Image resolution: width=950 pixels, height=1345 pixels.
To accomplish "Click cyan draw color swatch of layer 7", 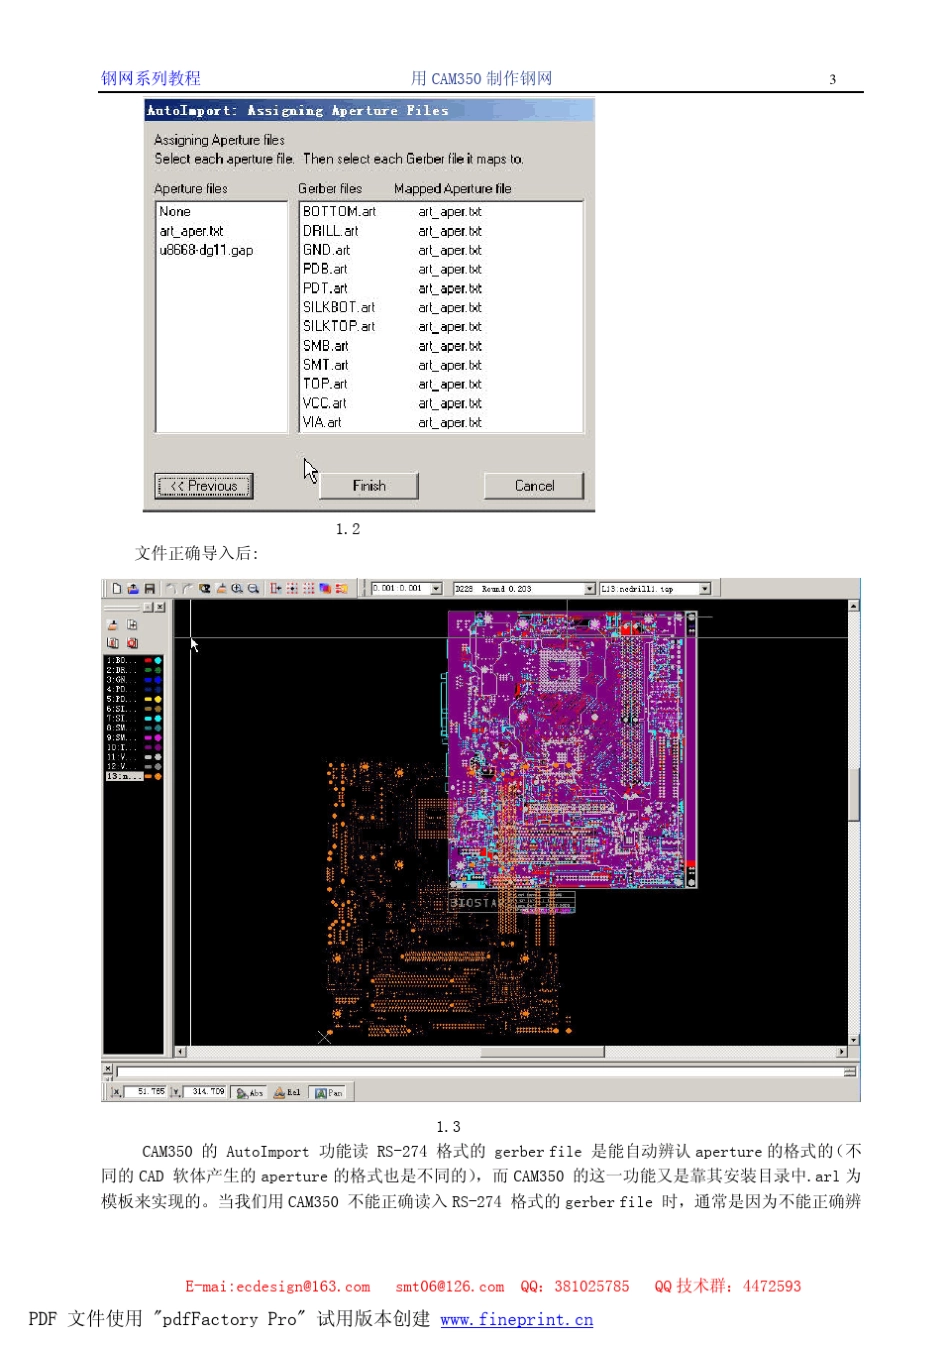I will 148,718.
